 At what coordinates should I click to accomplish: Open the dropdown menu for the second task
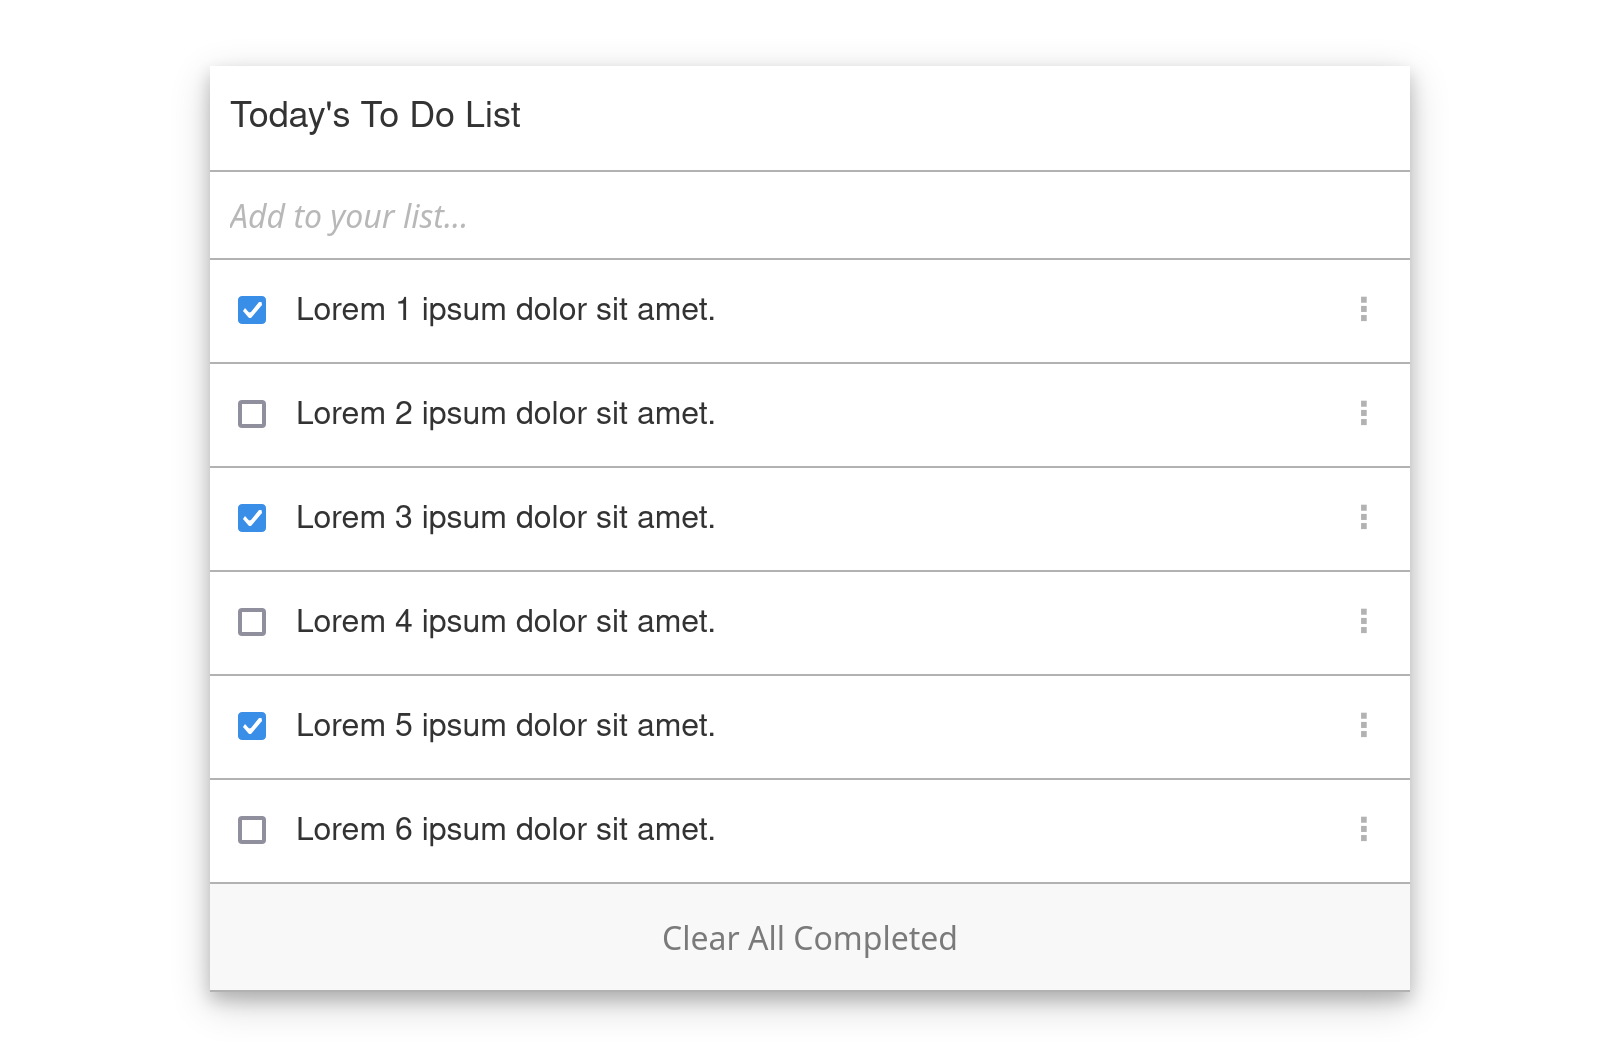1364,415
